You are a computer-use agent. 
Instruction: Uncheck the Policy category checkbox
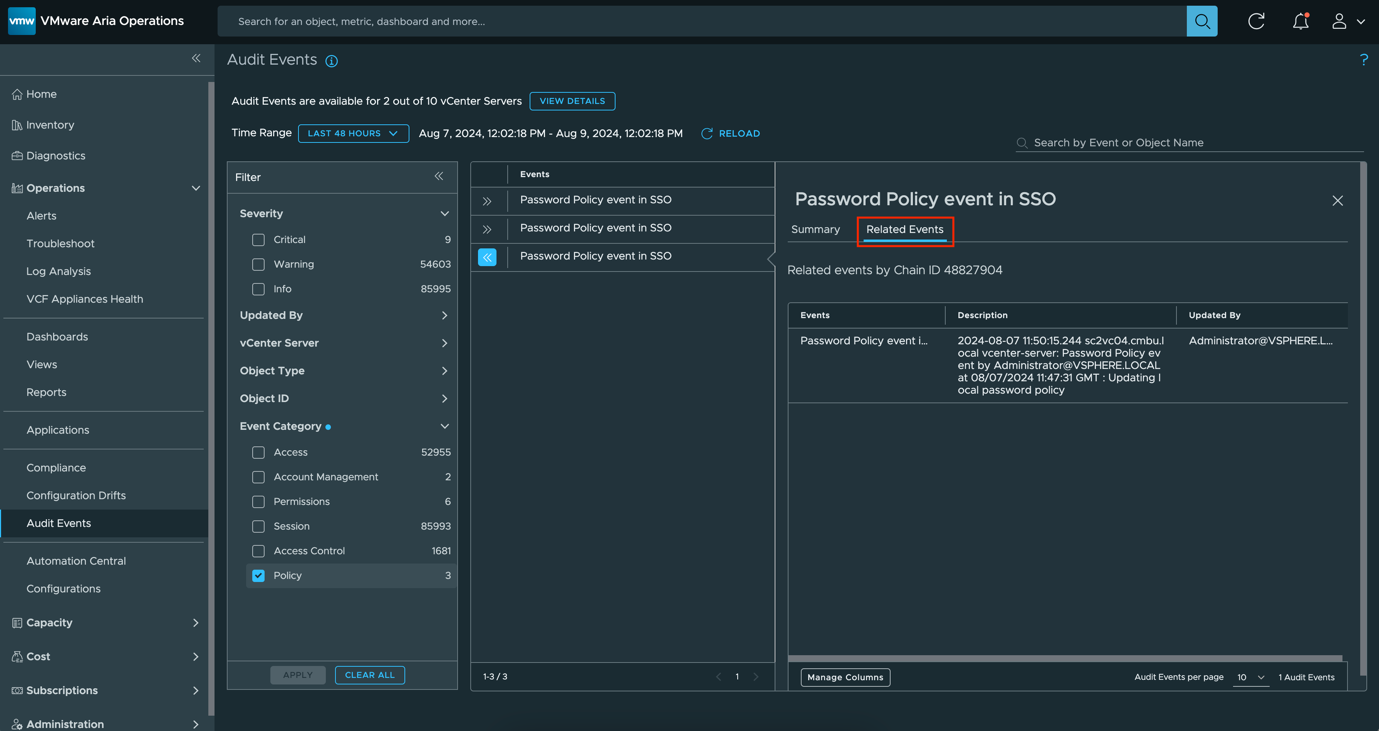pos(258,576)
